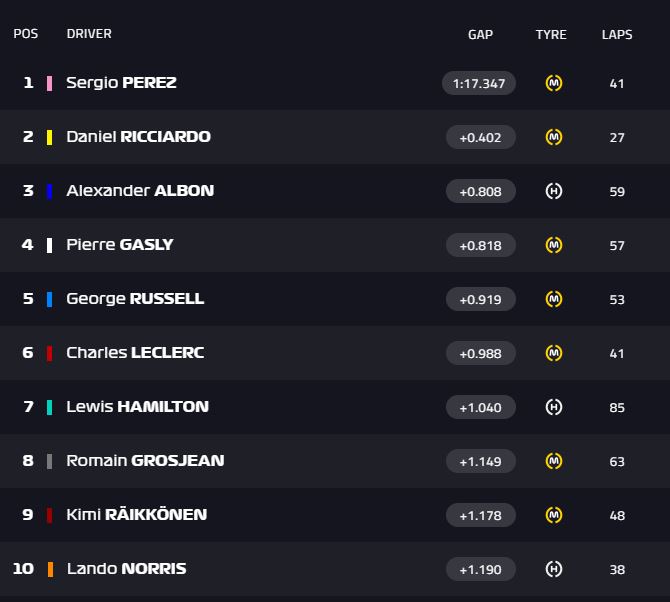Click Romain Grosjean's medium tyre icon
The image size is (670, 602).
(x=553, y=461)
